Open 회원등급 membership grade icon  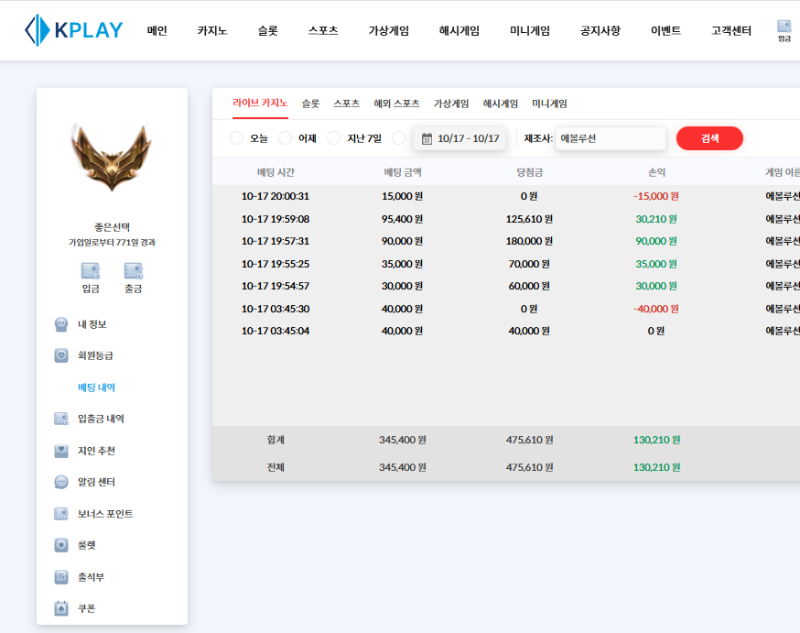point(61,355)
